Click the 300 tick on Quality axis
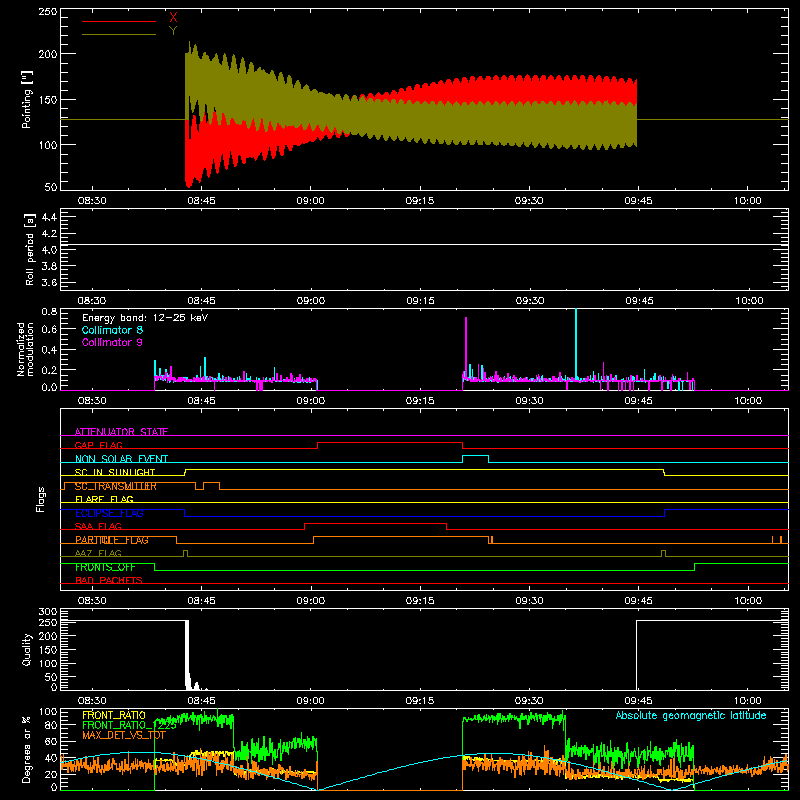 [48, 612]
